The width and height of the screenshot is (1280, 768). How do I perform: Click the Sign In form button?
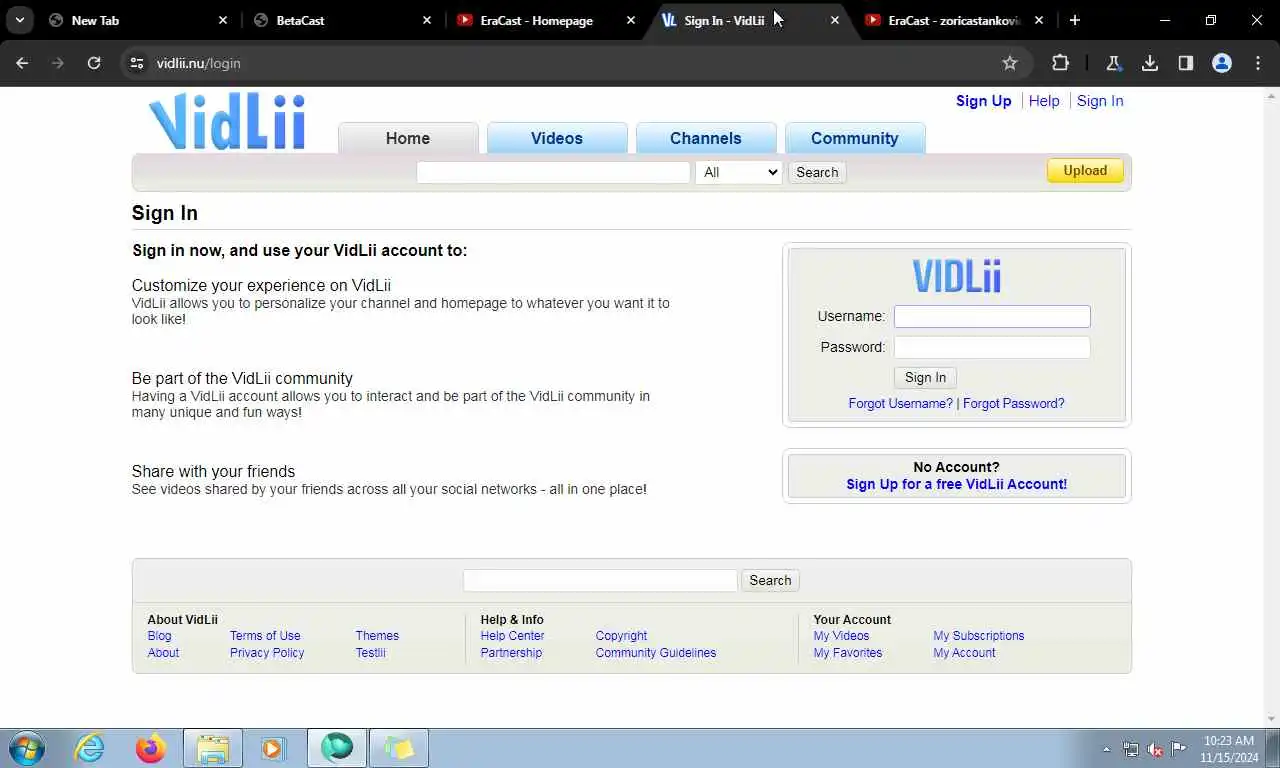925,377
